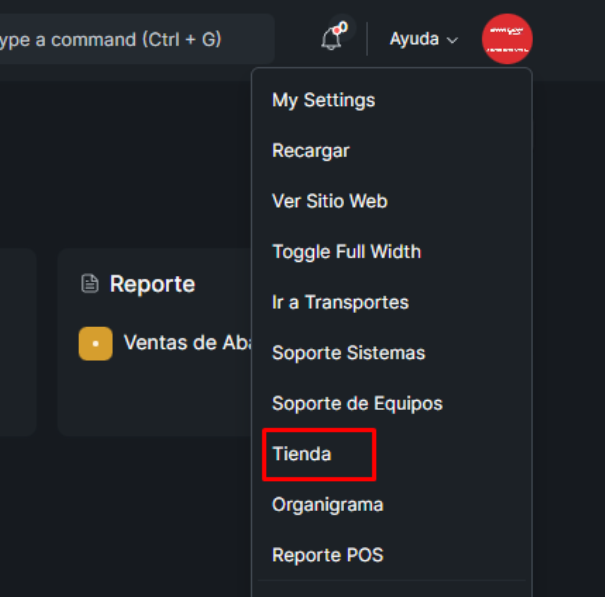Select Ir a Transportes
The image size is (605, 597).
click(x=340, y=302)
